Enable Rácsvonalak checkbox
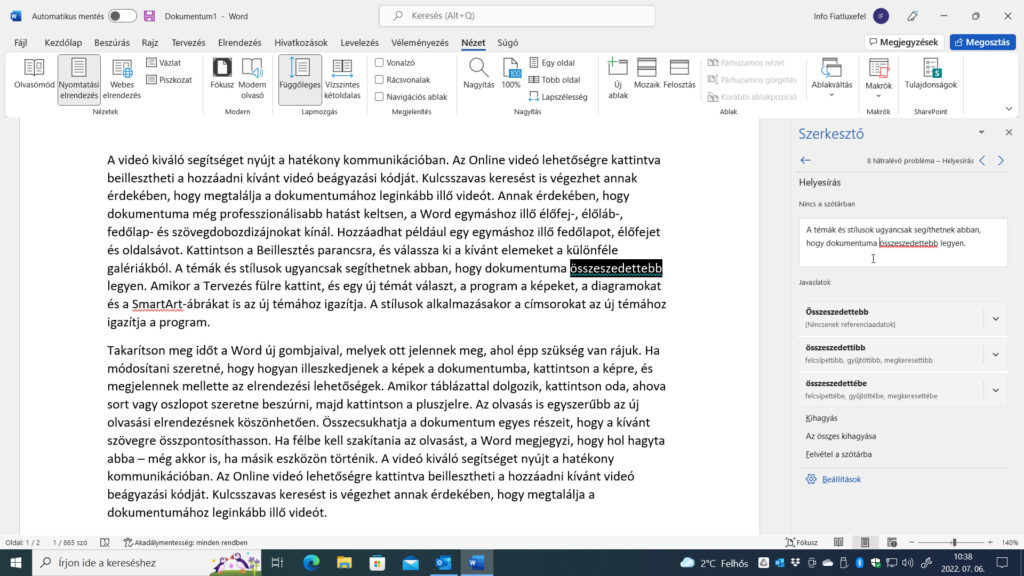1024x576 pixels. coord(379,80)
